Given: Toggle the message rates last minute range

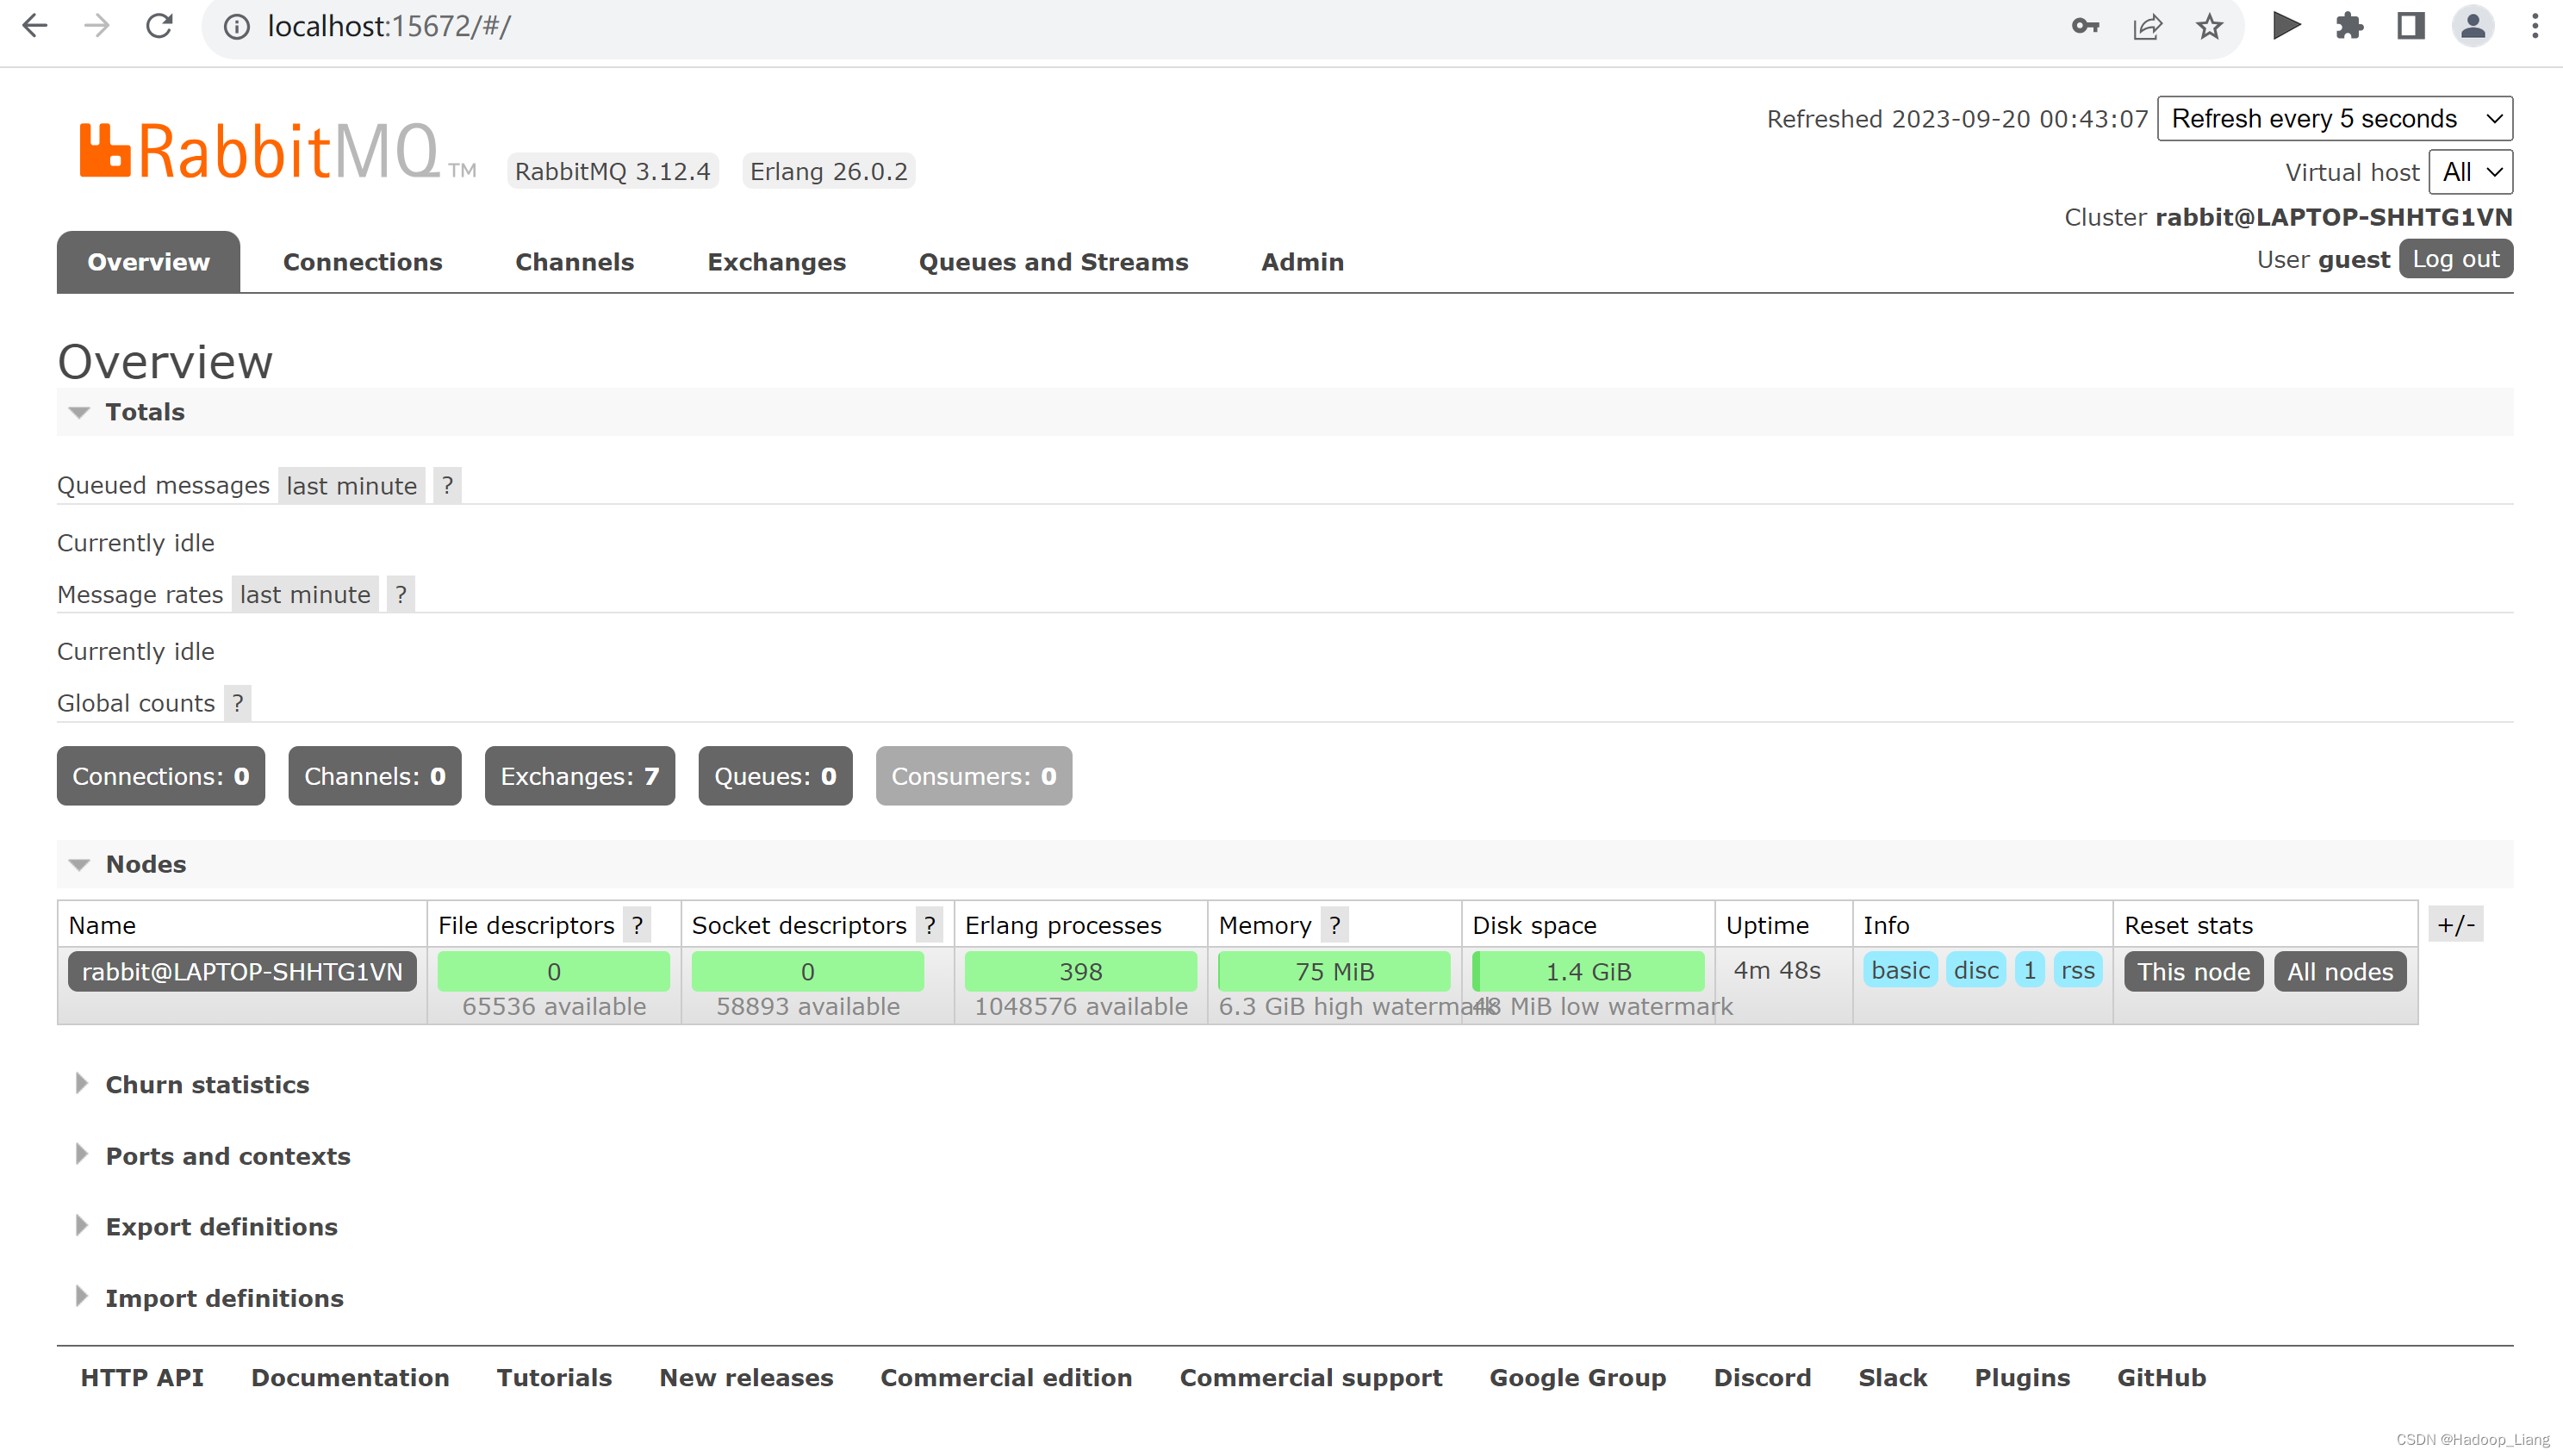Looking at the screenshot, I should tap(305, 594).
